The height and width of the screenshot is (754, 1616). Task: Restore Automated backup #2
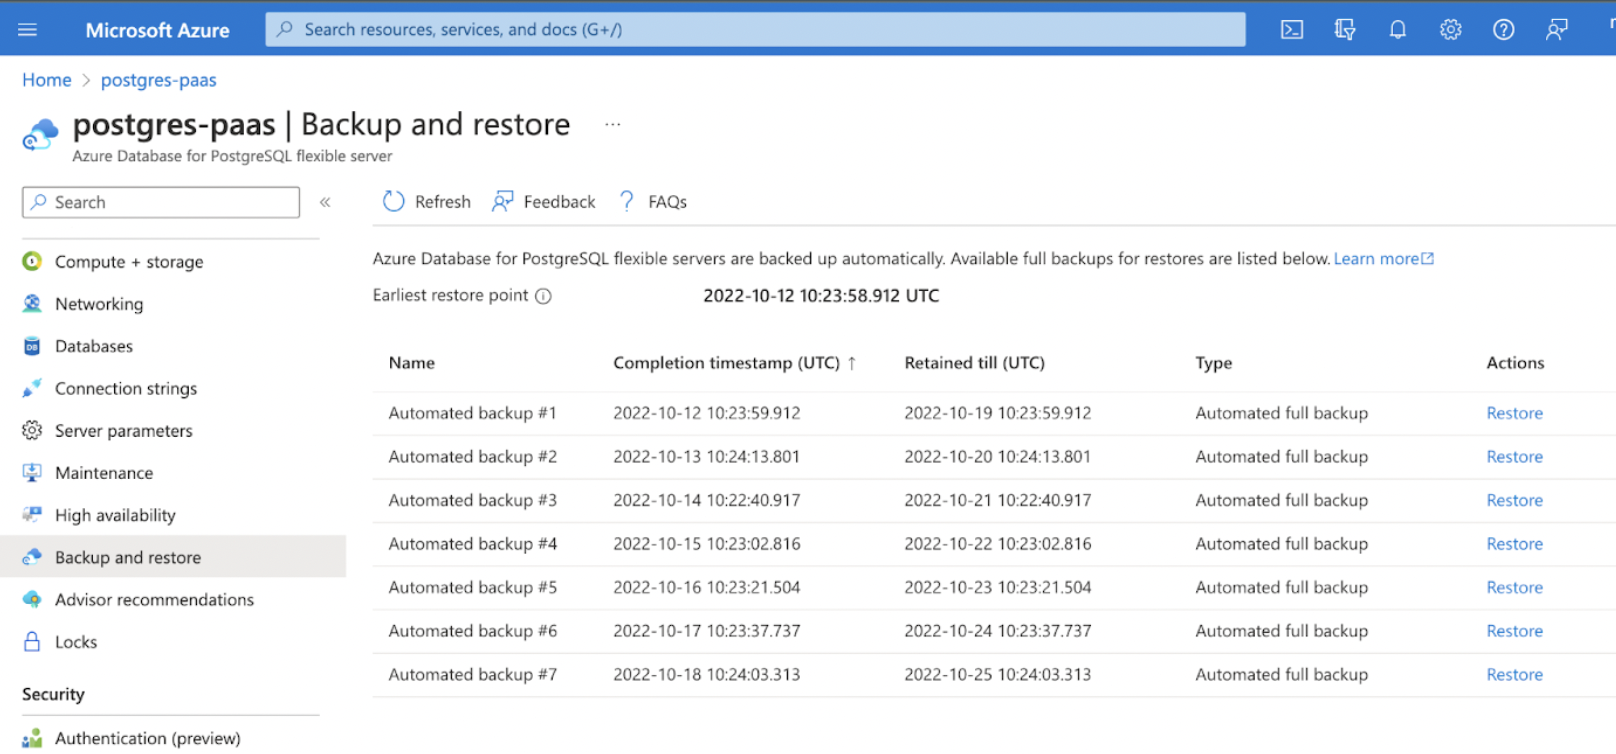(x=1514, y=456)
